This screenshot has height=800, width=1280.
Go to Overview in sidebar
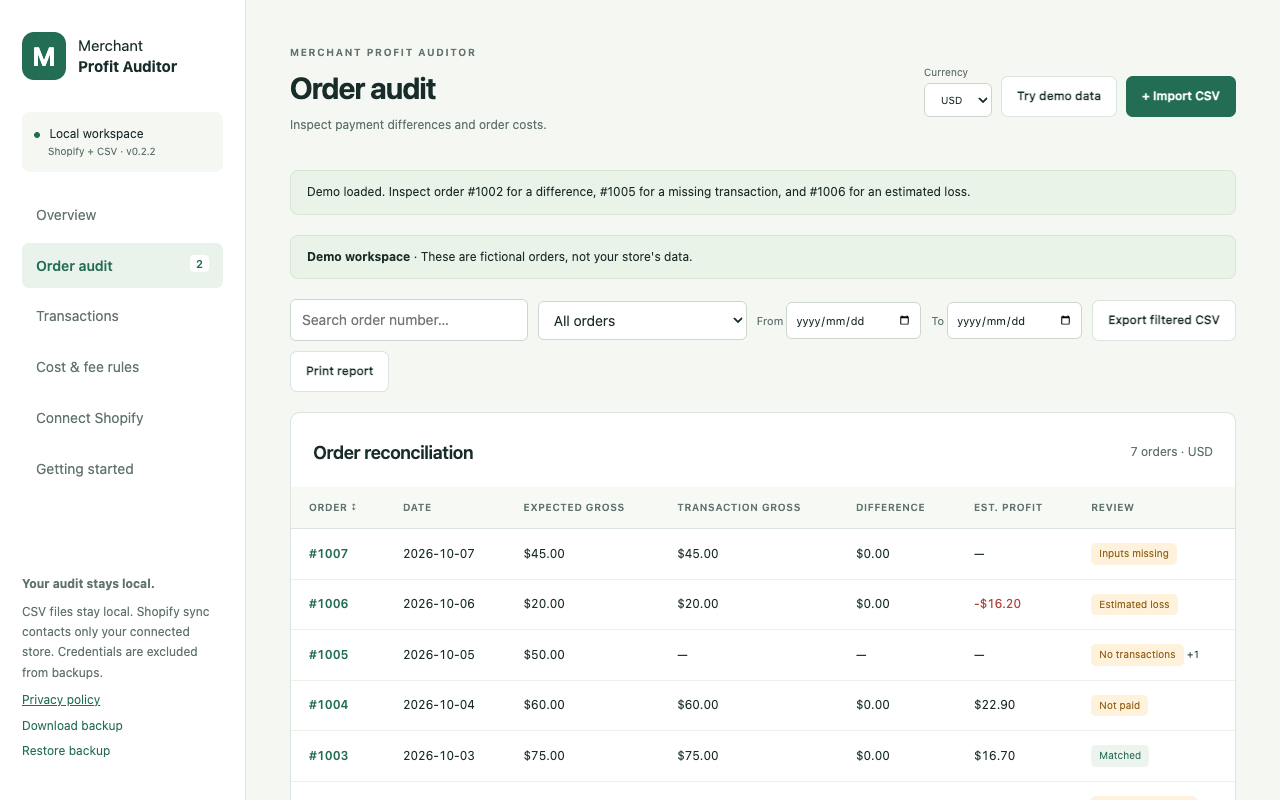pyautogui.click(x=122, y=215)
